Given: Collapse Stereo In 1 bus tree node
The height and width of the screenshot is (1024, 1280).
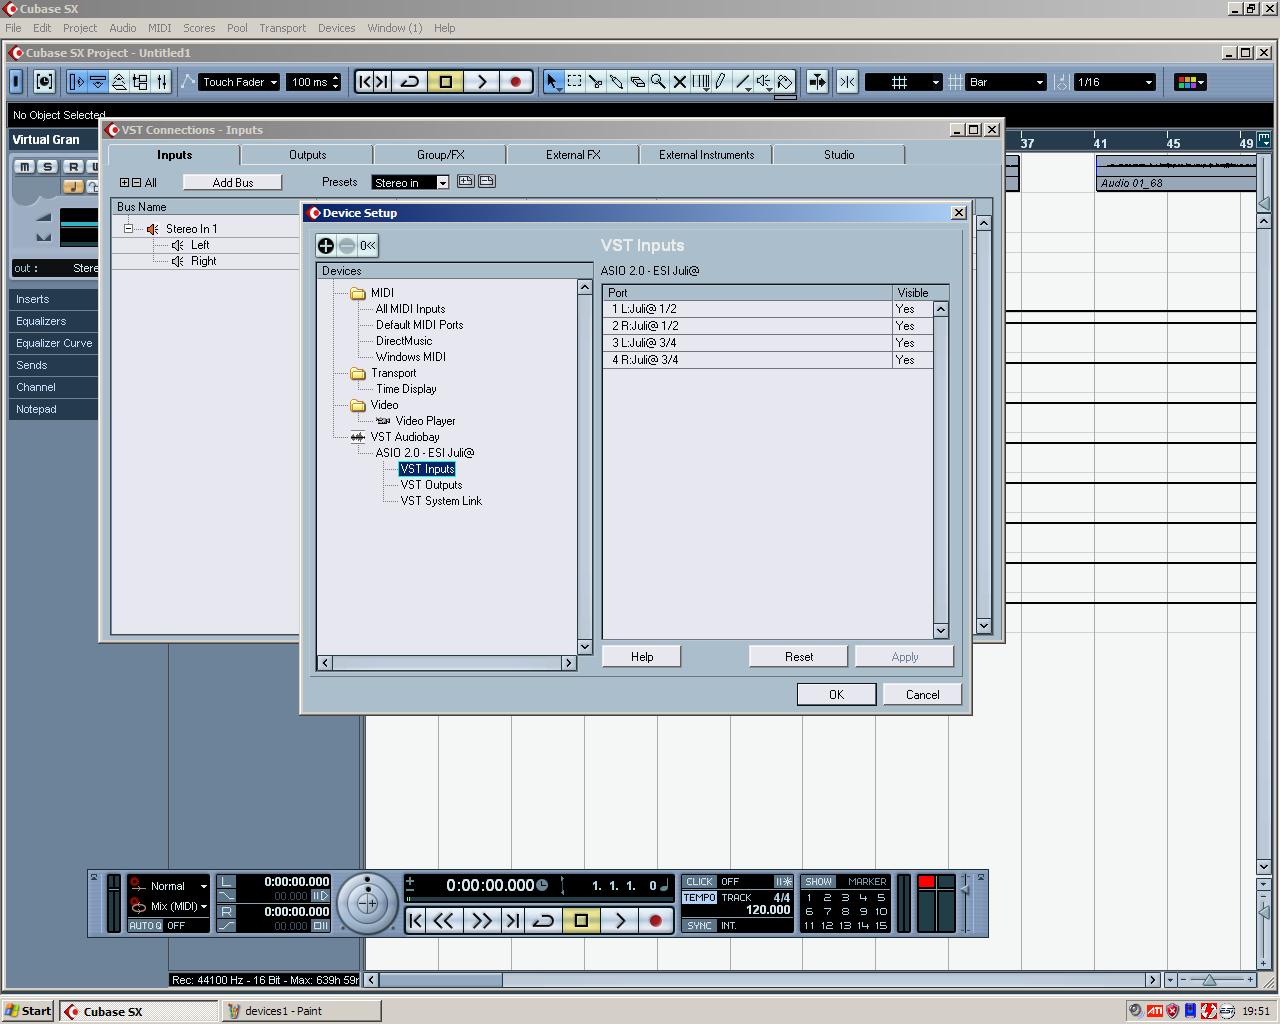Looking at the screenshot, I should pyautogui.click(x=128, y=229).
